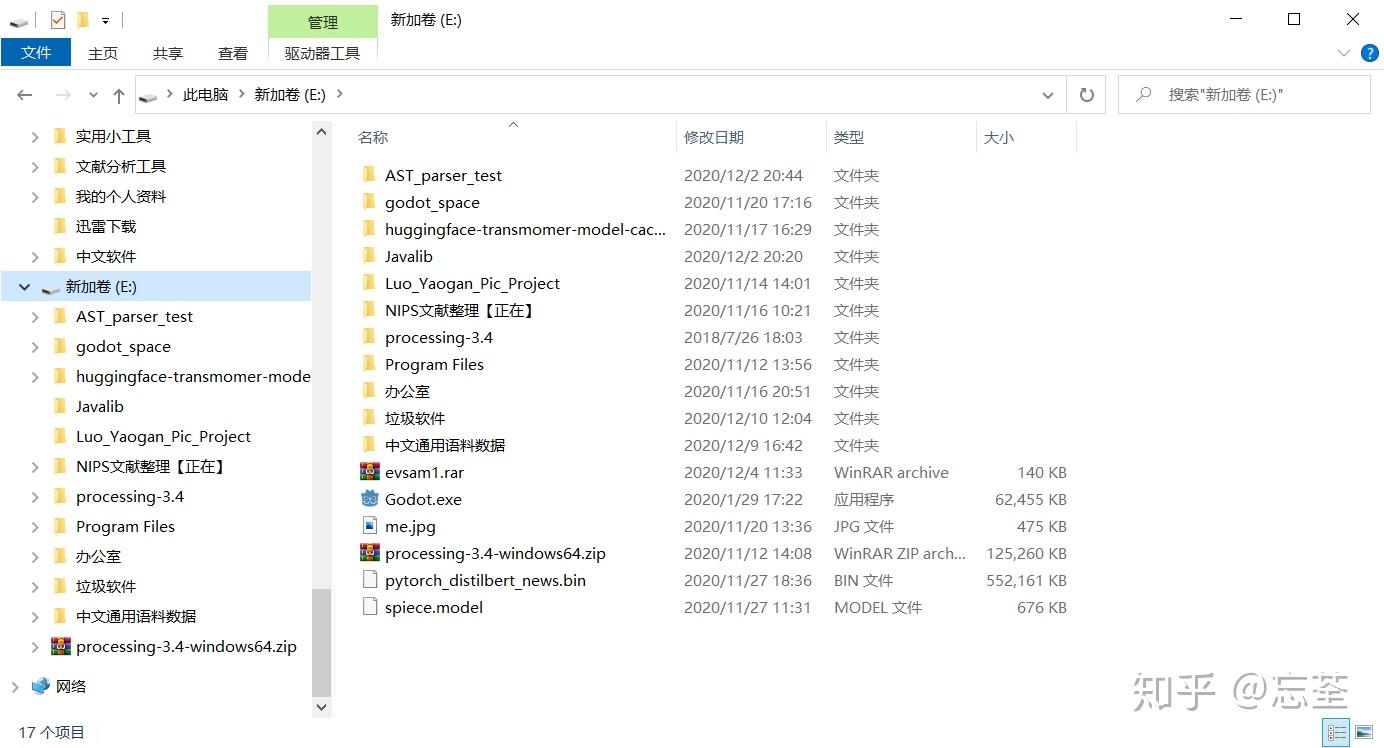
Task: Toggle sort order on 名称 column header
Action: point(373,137)
